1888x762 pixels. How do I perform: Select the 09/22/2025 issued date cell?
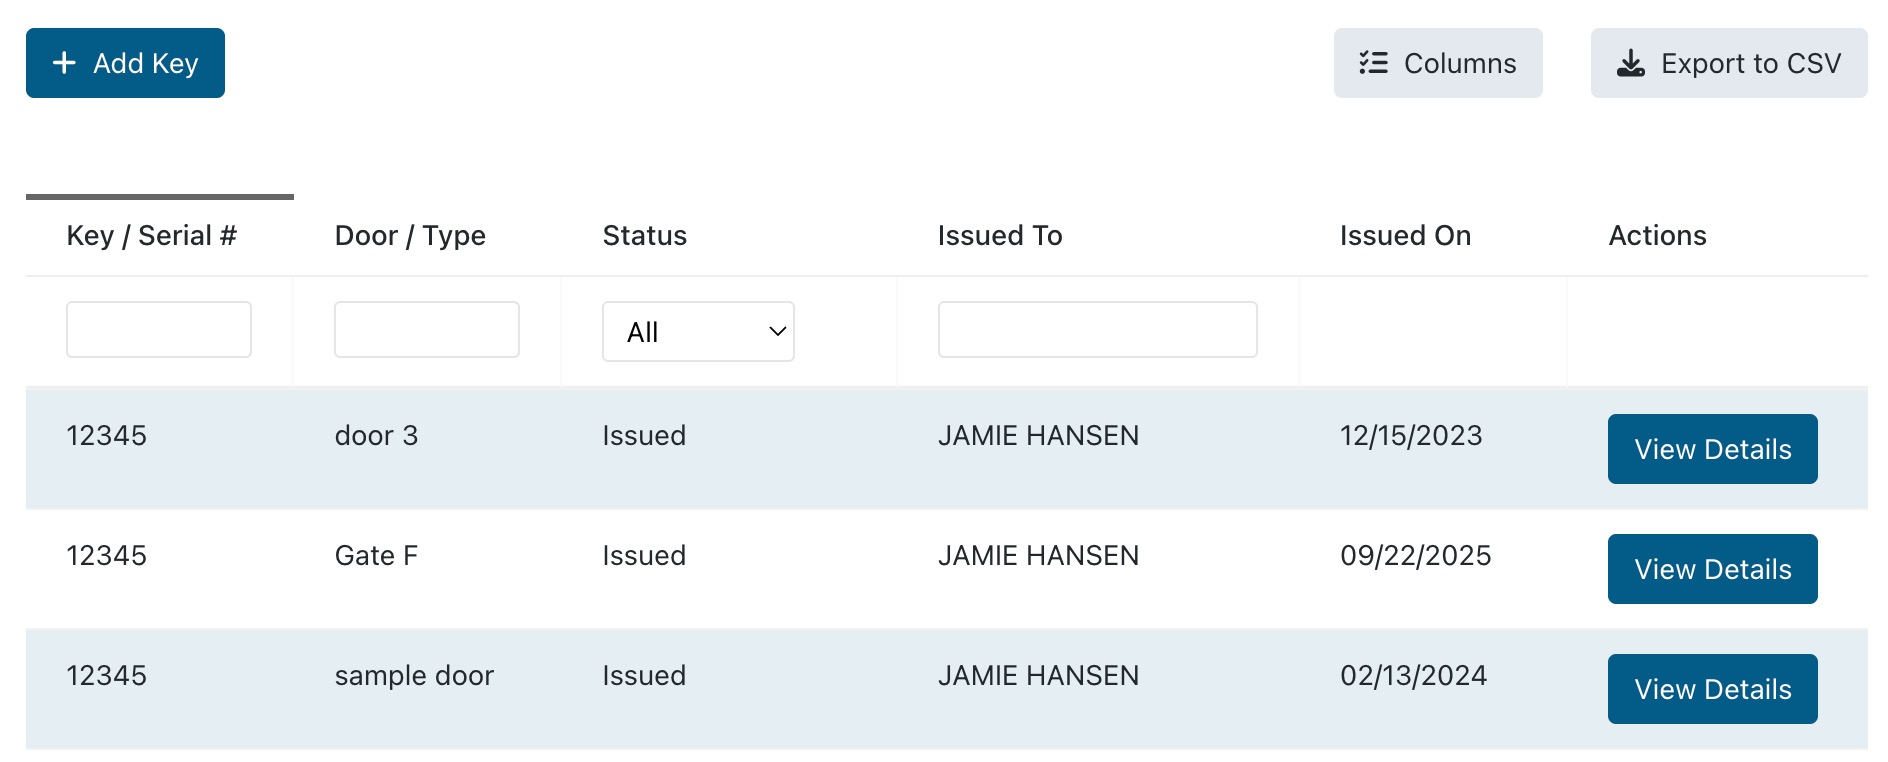[1415, 556]
